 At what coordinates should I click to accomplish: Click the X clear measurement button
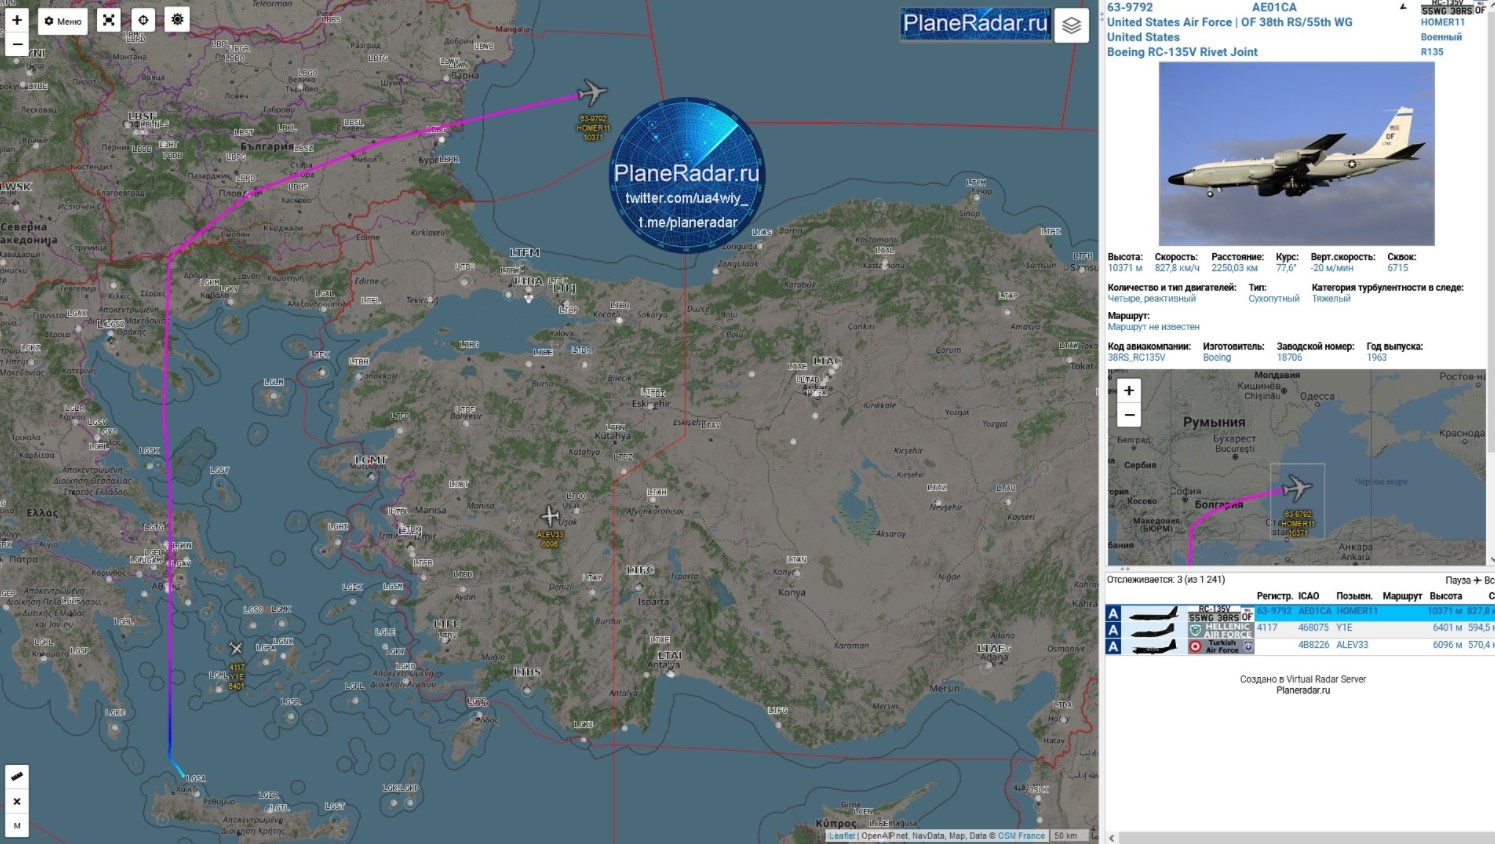click(17, 801)
